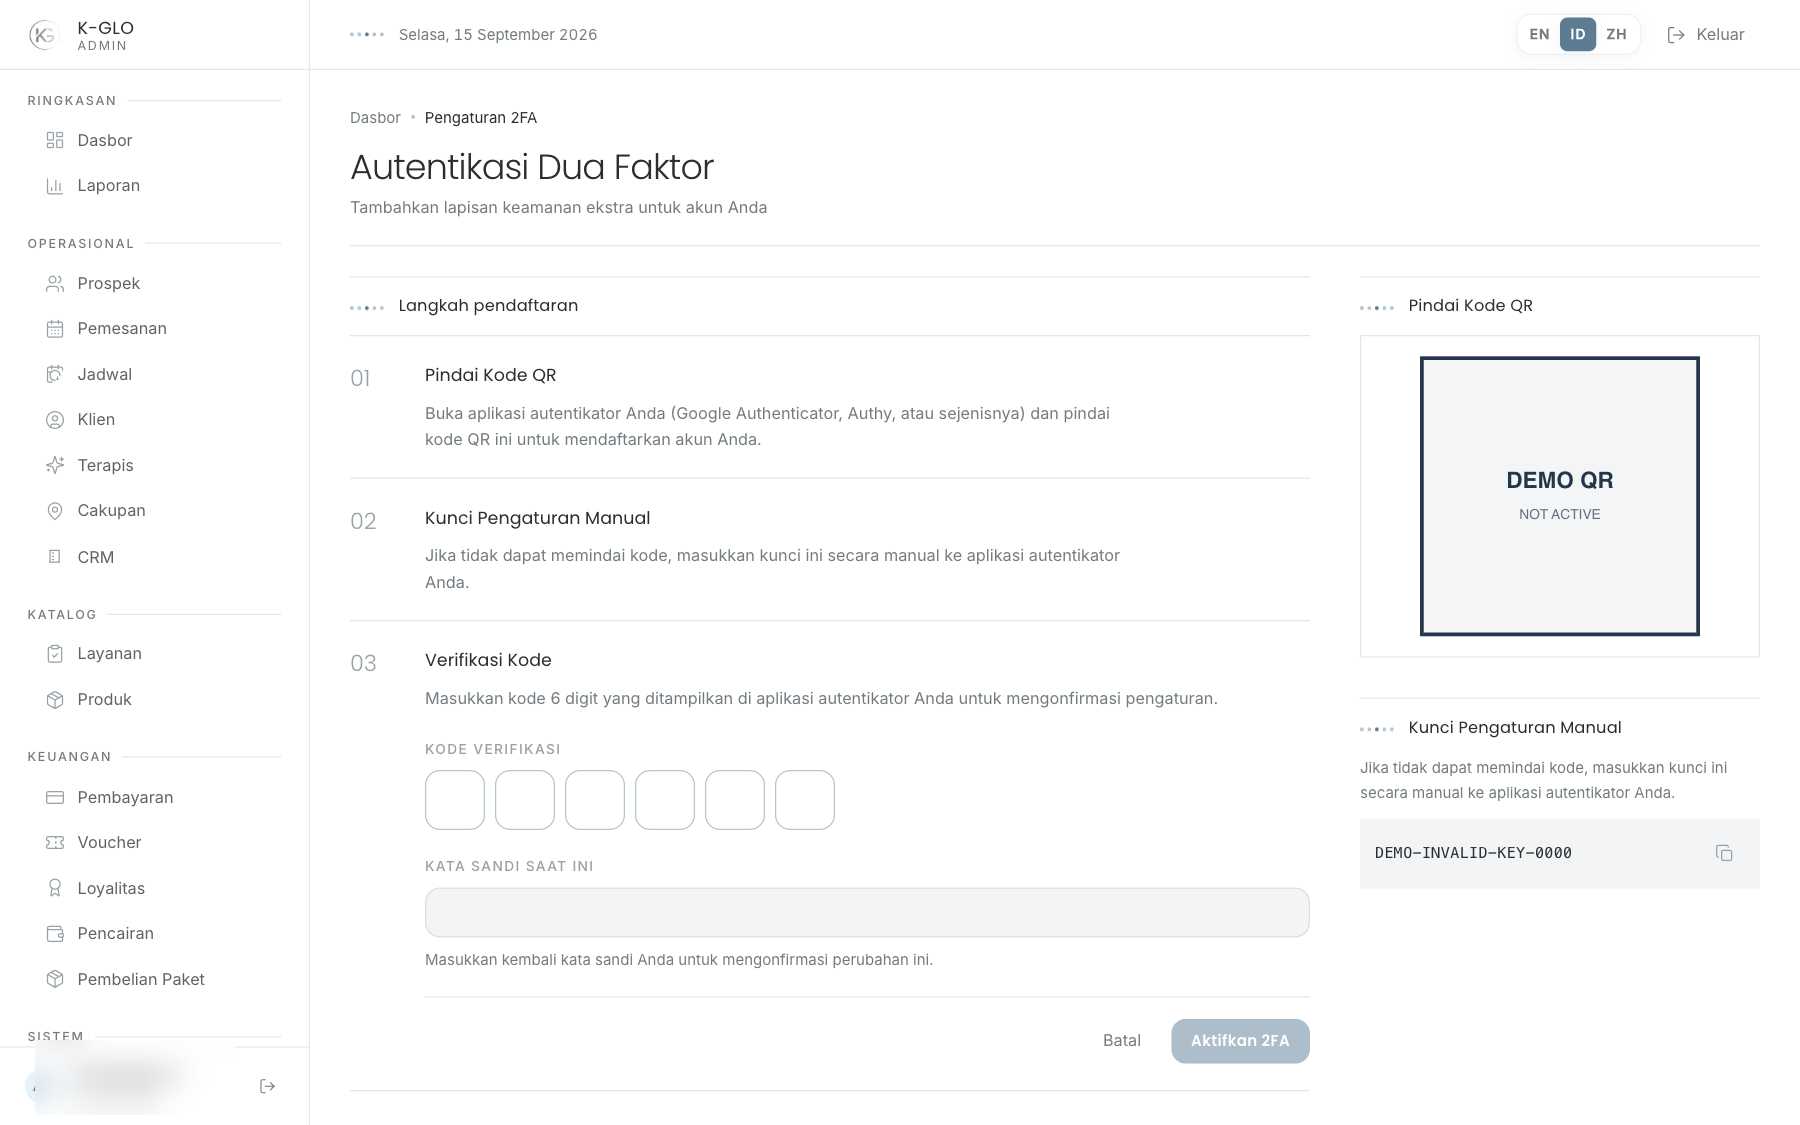
Task: Click the Produk box icon
Action: [x=55, y=700]
